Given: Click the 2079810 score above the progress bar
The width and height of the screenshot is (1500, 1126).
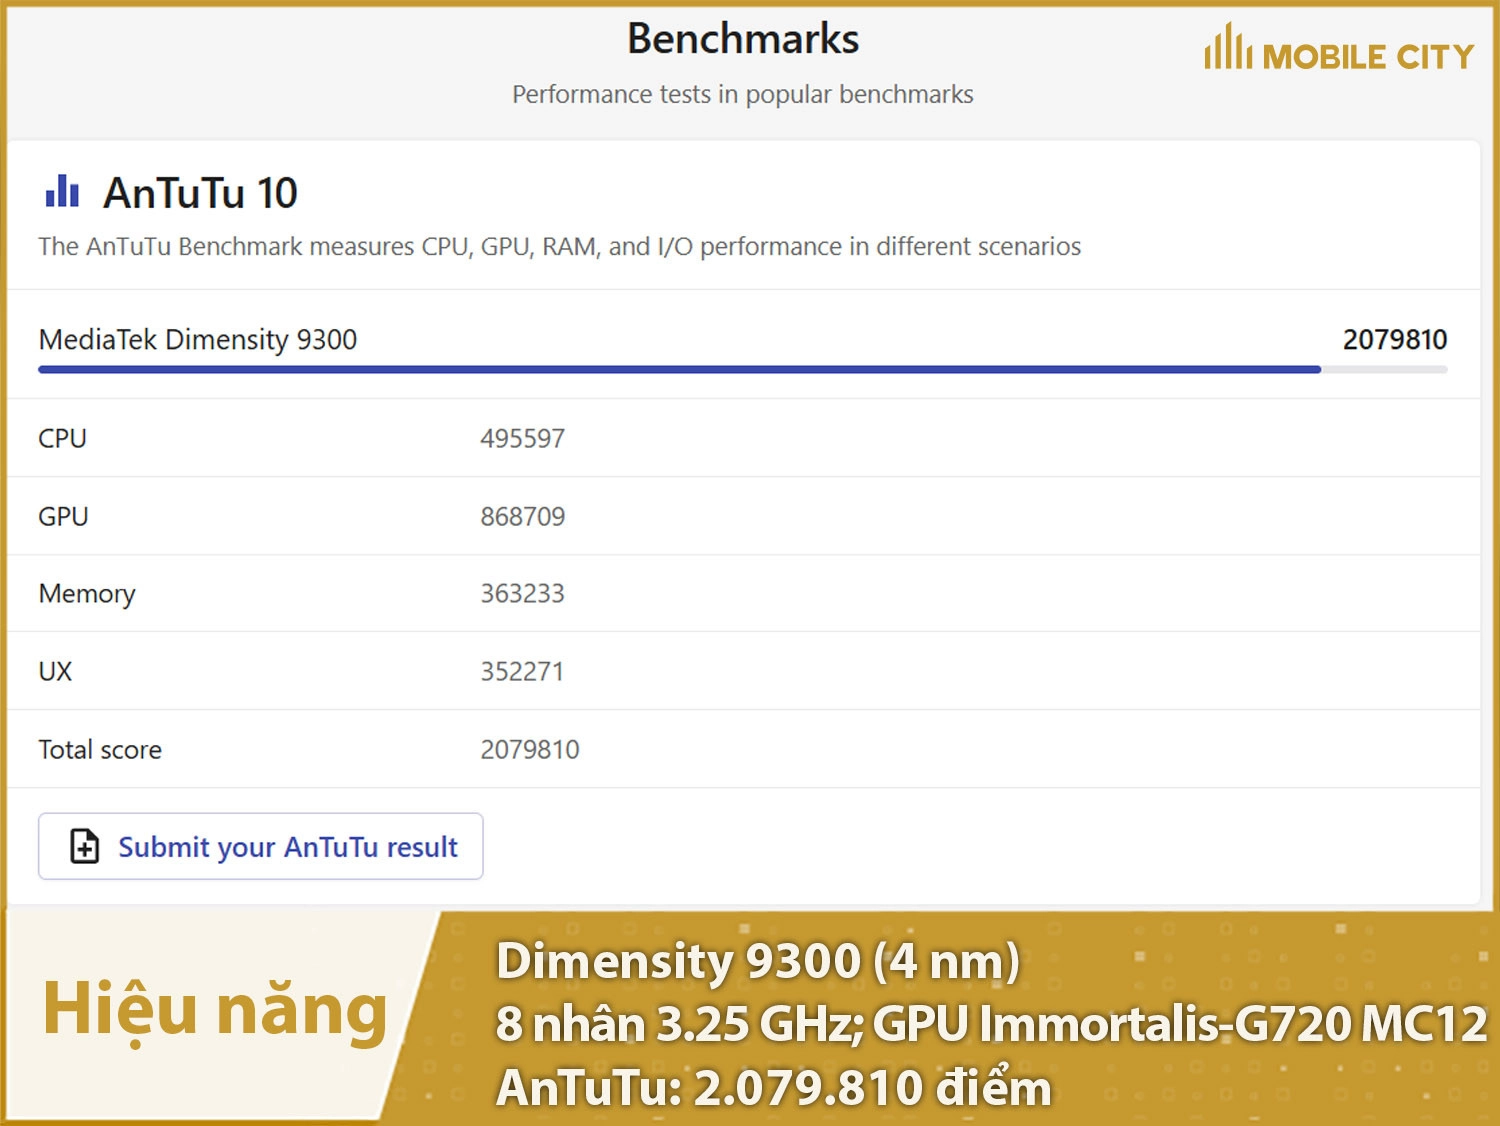Looking at the screenshot, I should (1395, 340).
